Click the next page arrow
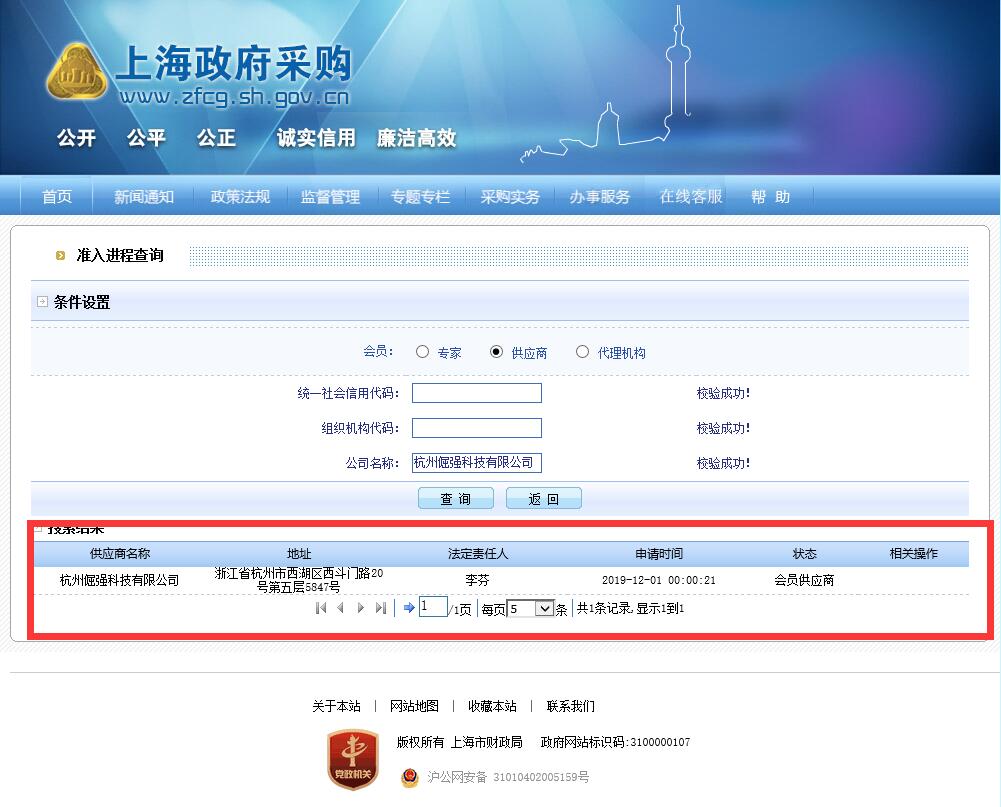 click(x=361, y=608)
